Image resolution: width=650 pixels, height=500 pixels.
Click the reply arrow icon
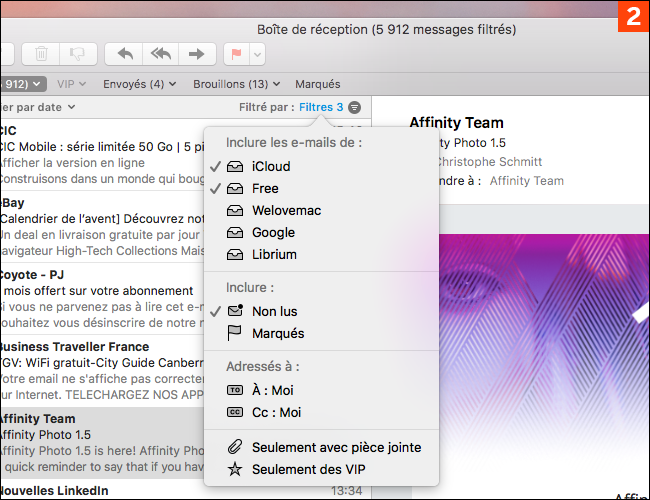point(125,54)
